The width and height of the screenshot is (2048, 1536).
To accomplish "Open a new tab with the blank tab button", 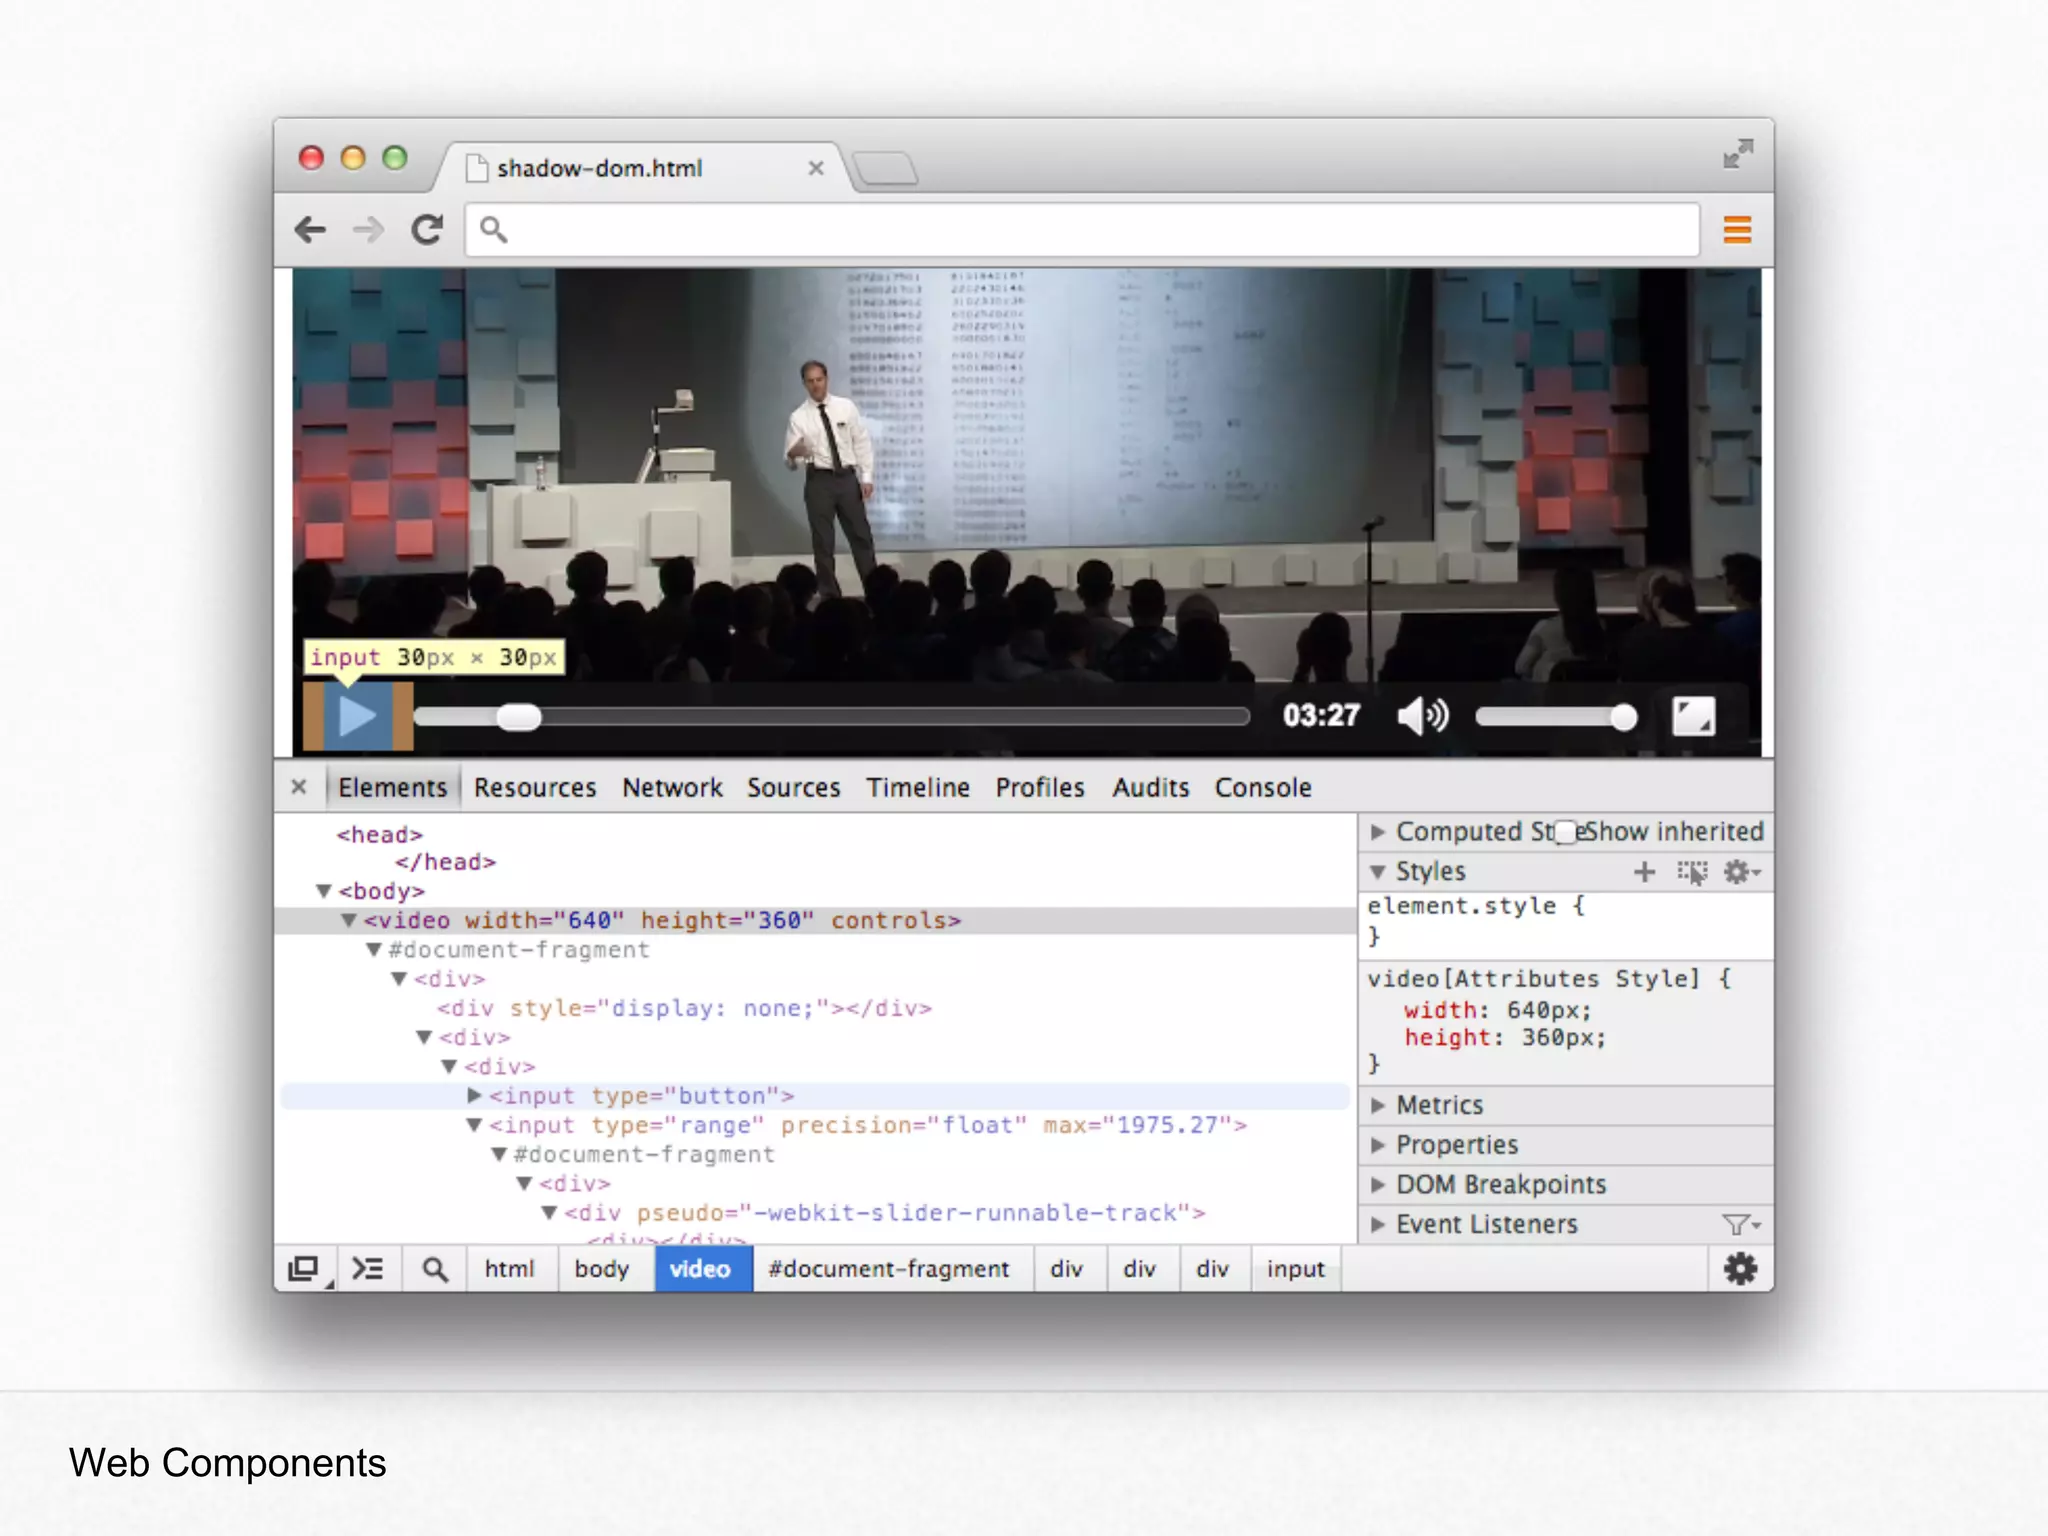I will (x=886, y=168).
